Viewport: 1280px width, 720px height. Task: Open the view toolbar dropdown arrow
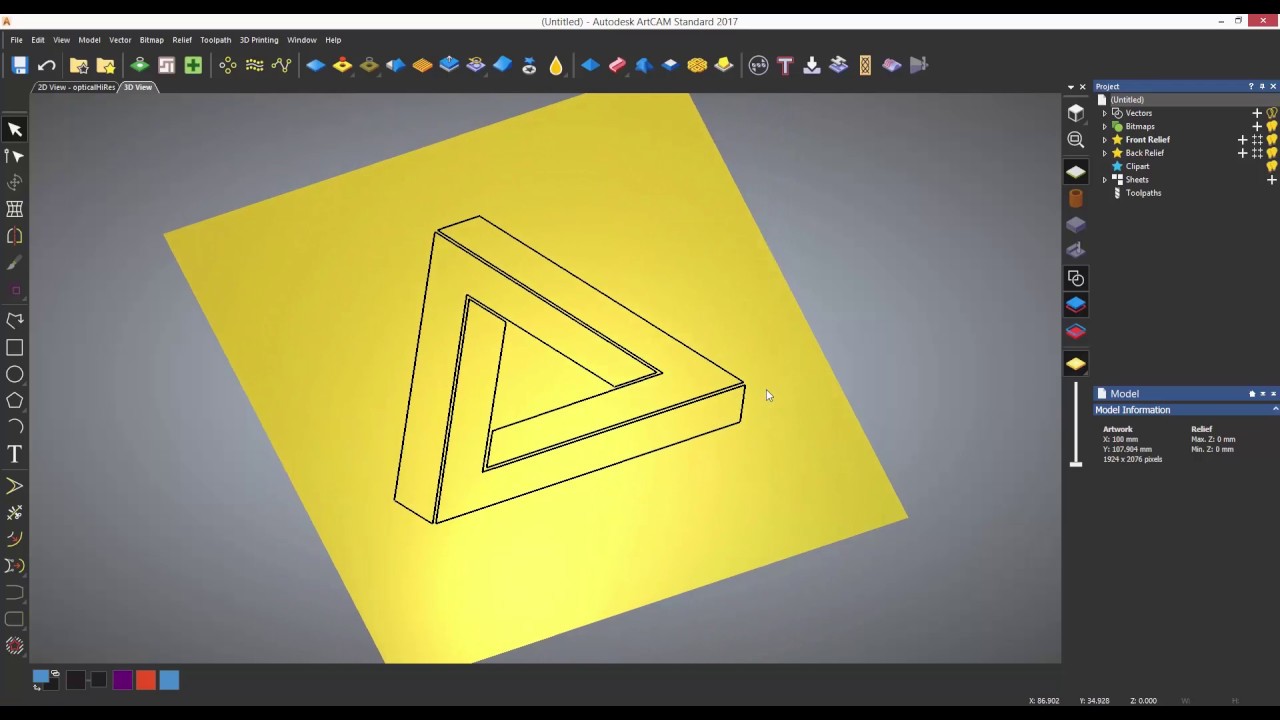point(1070,87)
